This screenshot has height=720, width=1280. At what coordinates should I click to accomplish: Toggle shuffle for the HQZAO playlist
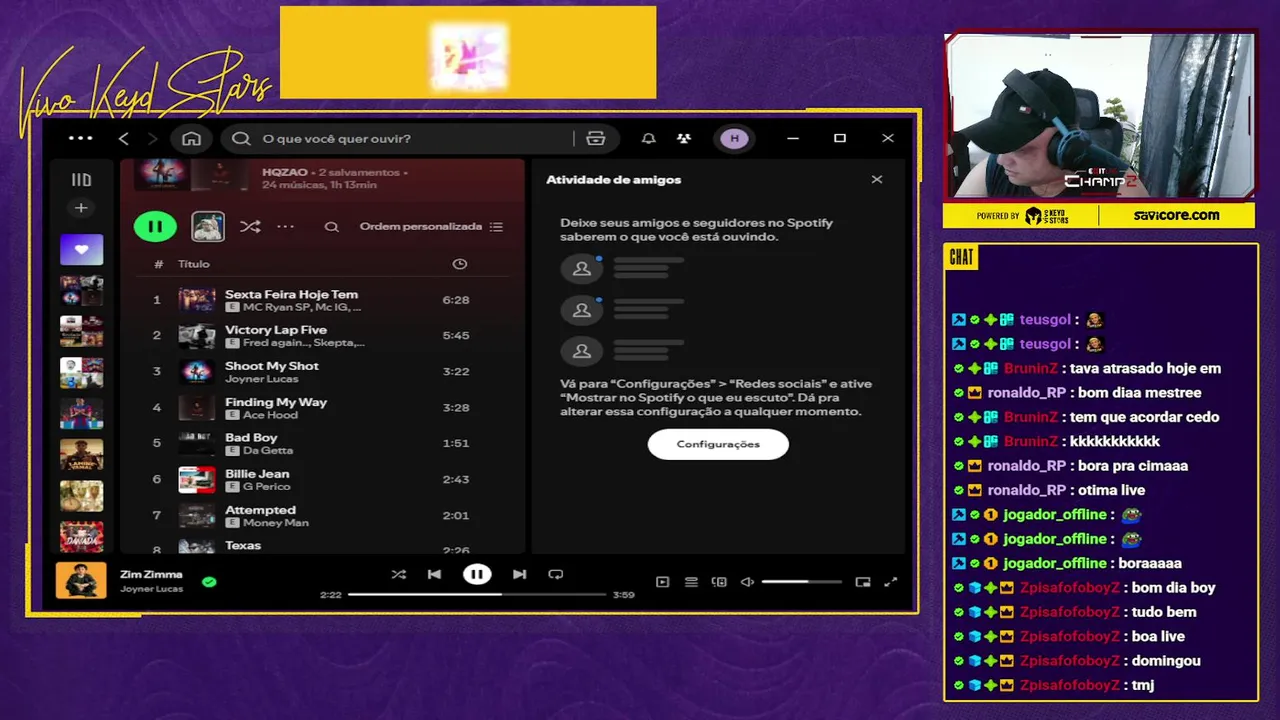coord(250,226)
